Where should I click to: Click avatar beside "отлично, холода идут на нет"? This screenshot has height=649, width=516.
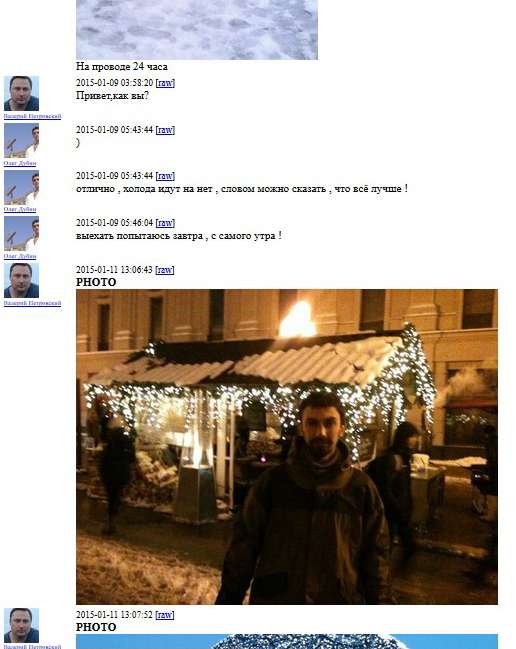22,187
